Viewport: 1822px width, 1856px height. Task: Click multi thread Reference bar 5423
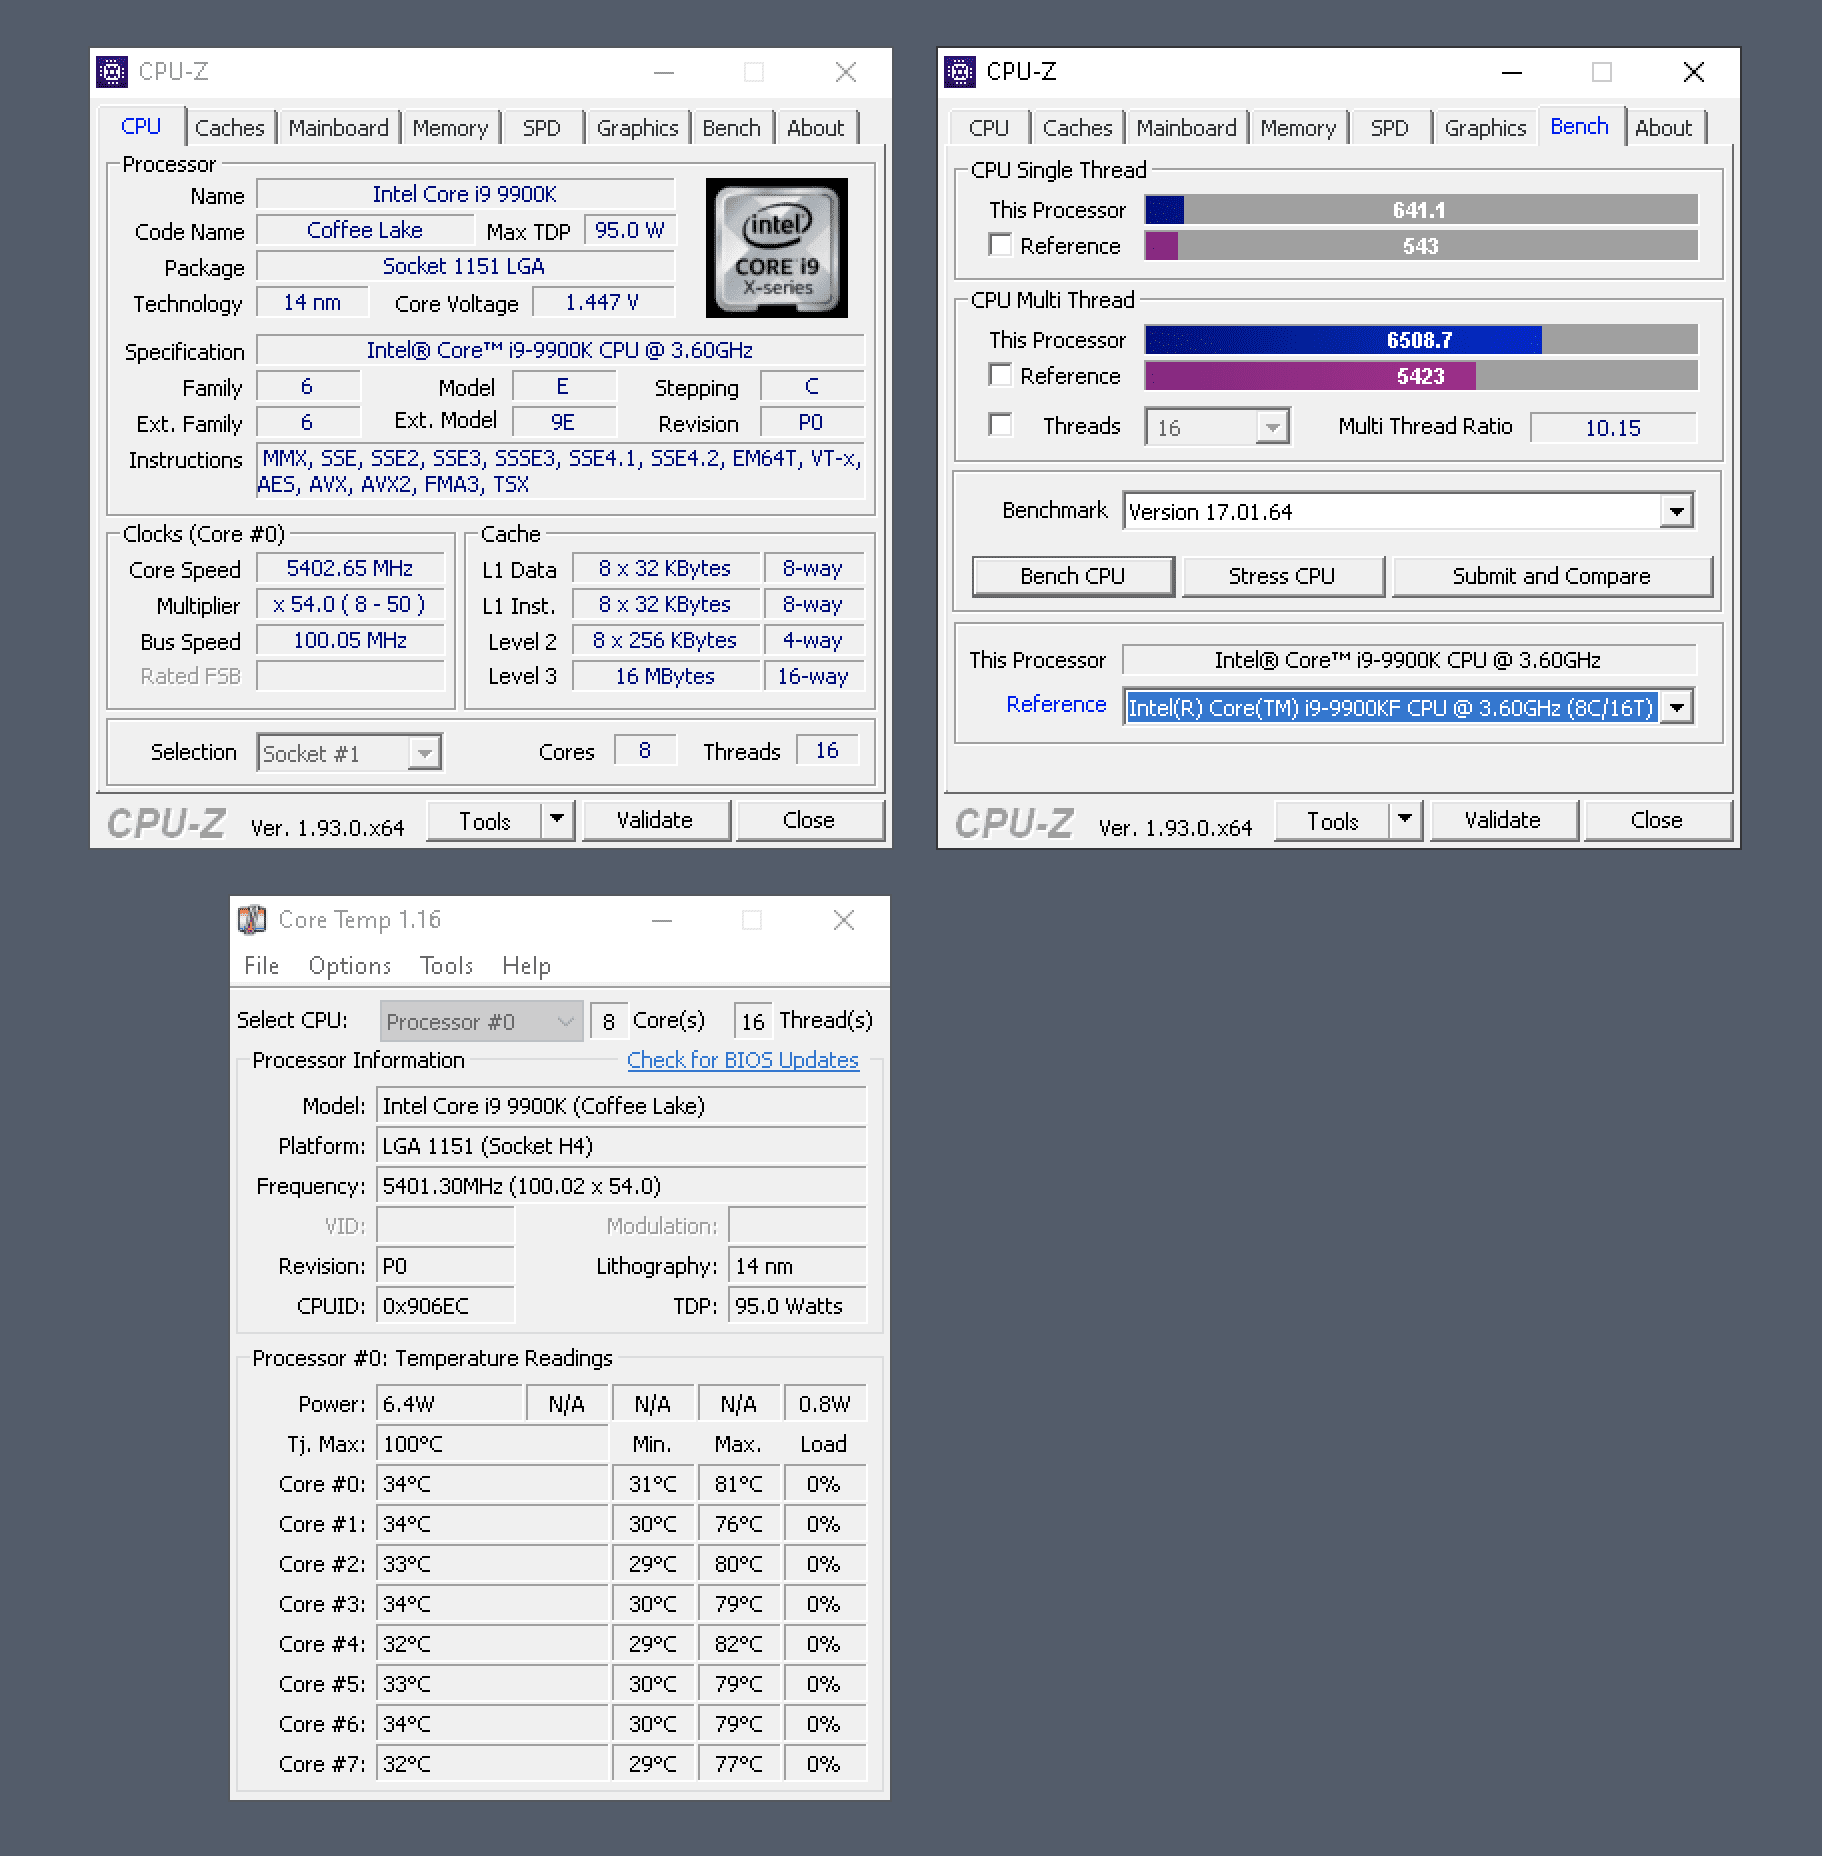(x=1421, y=375)
